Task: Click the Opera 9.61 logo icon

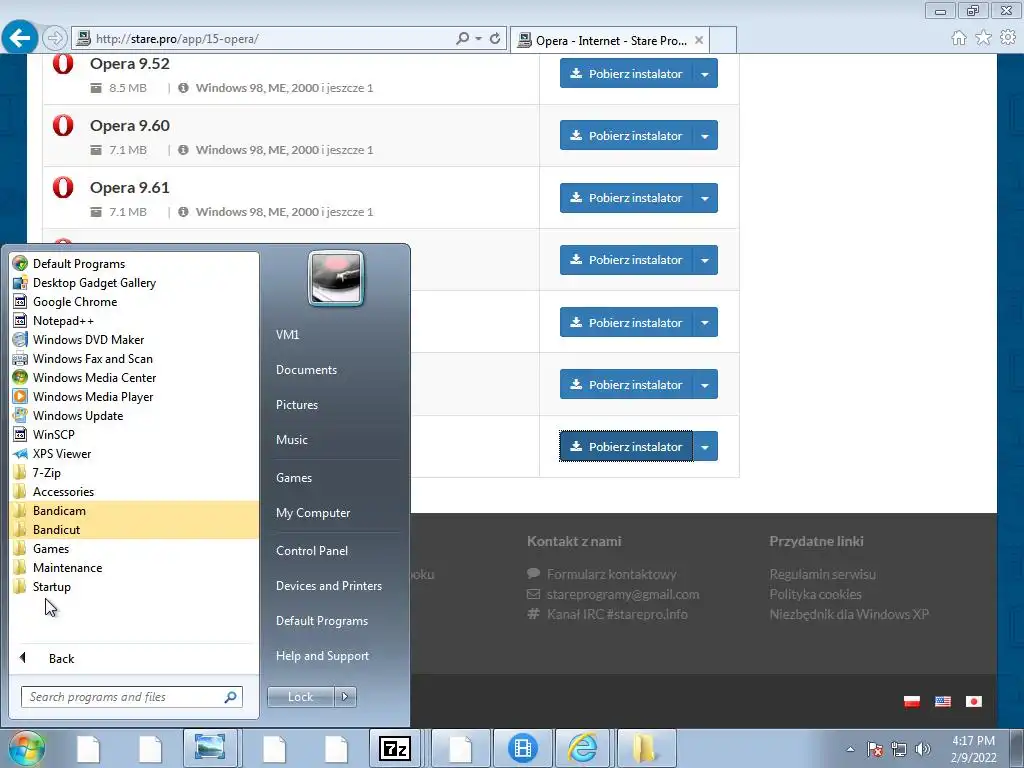Action: [x=63, y=187]
